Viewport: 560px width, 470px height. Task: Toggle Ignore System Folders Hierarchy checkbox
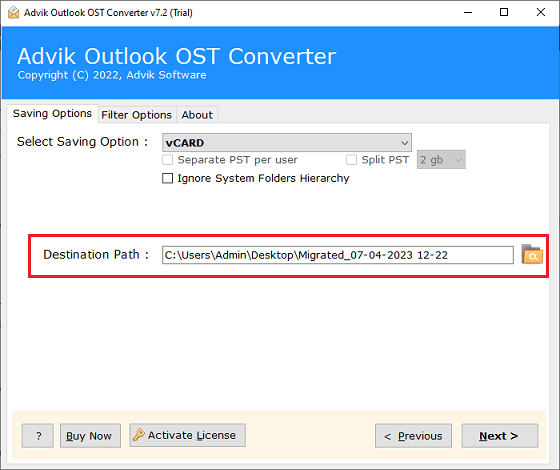168,178
